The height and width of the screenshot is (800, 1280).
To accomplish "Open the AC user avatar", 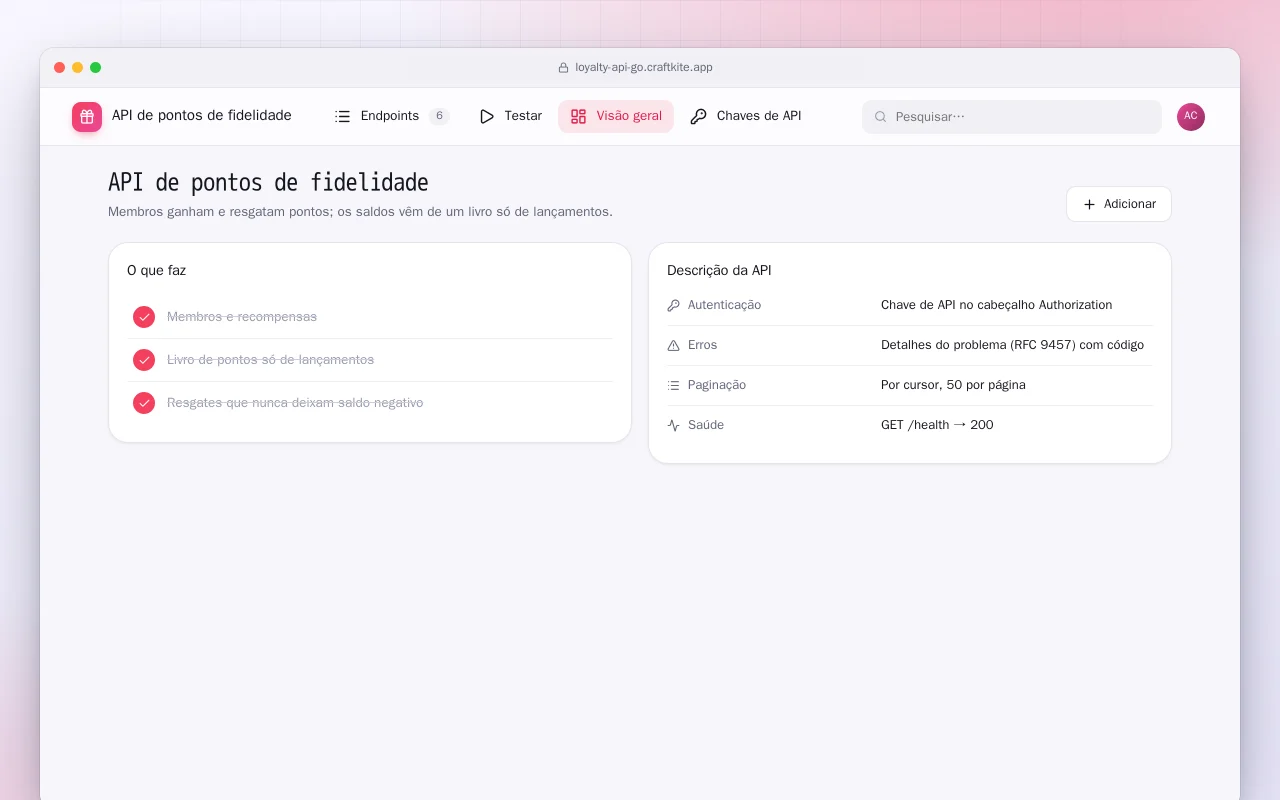I will coord(1191,117).
